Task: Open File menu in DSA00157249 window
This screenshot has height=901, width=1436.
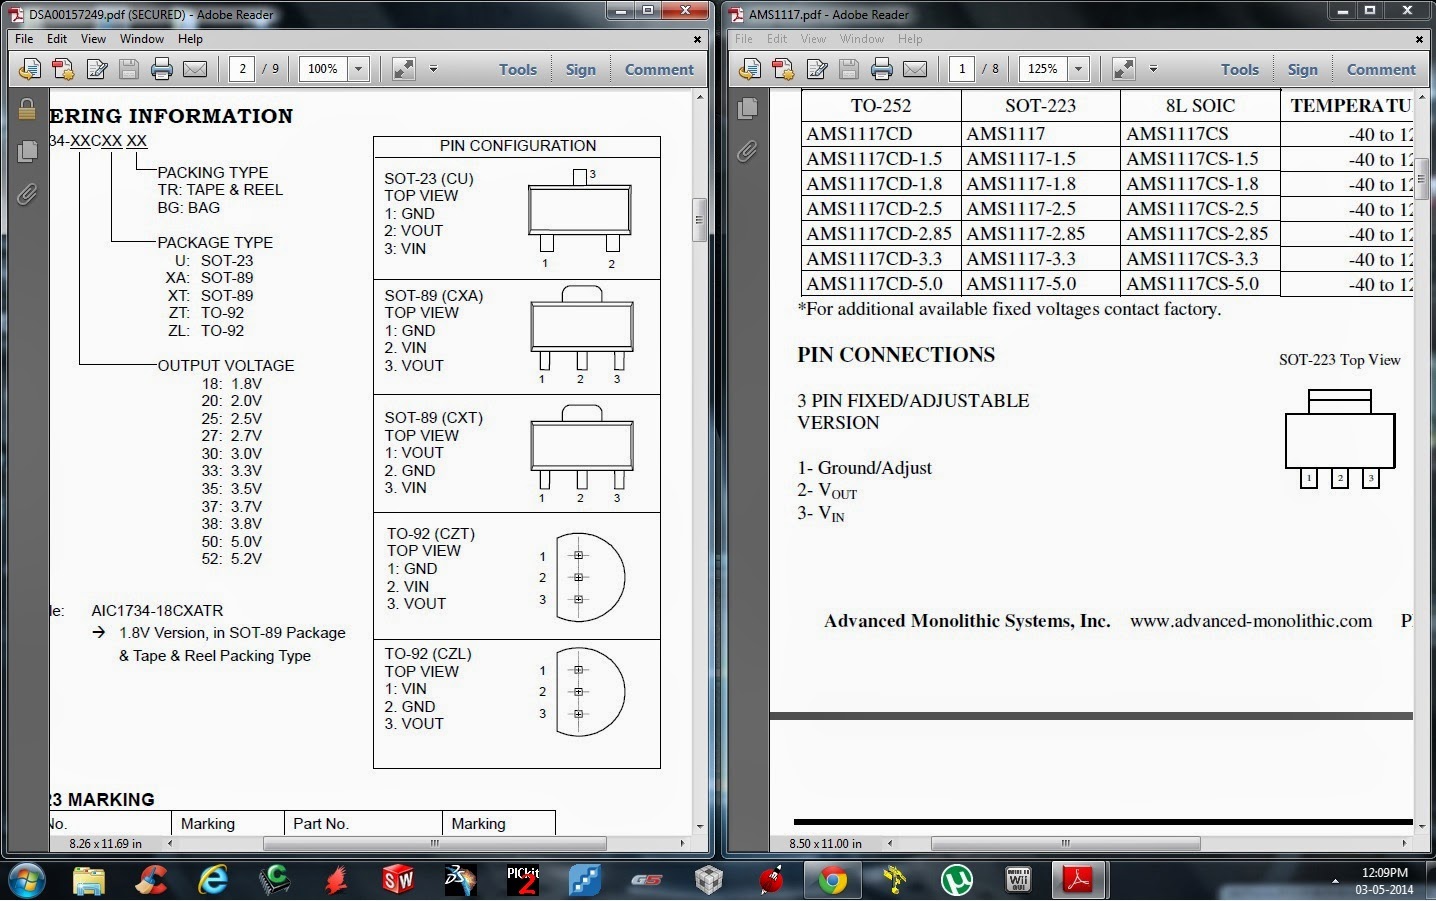Action: 24,39
